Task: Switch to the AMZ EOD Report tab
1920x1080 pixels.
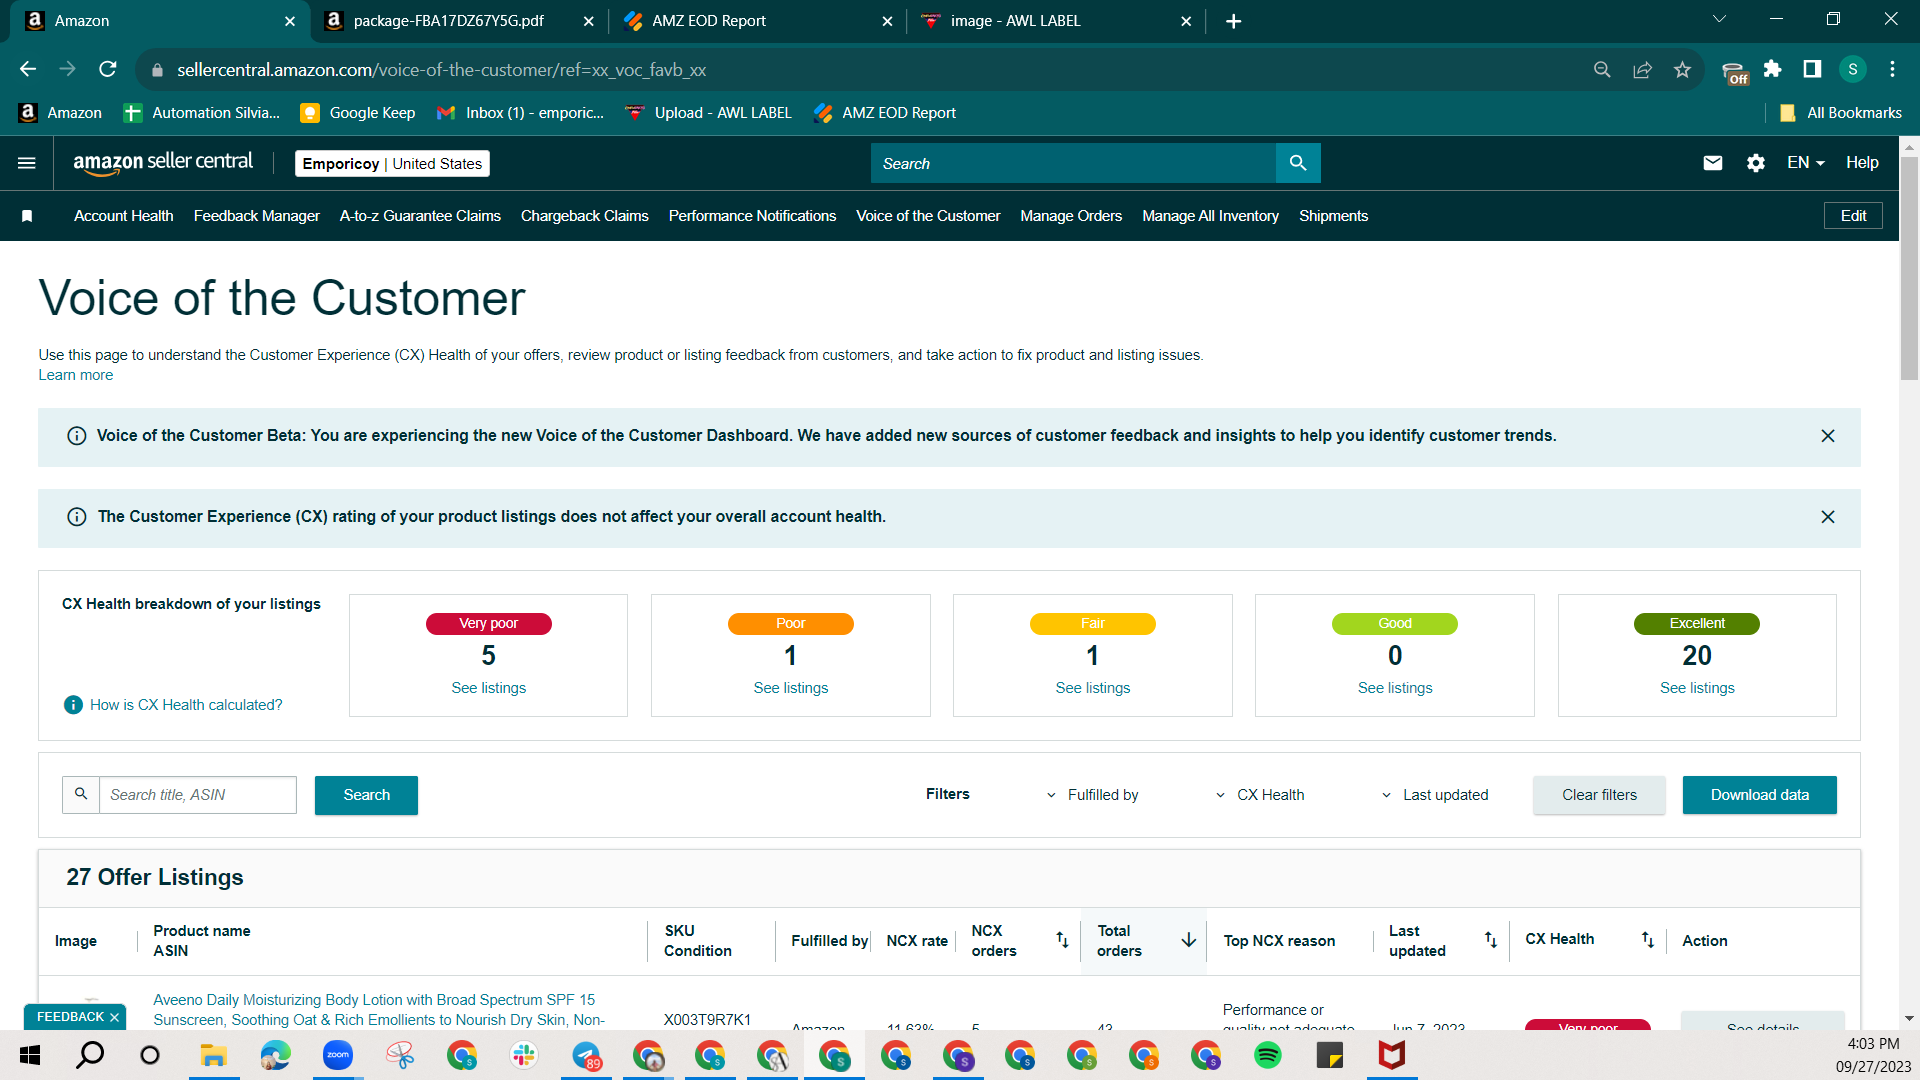Action: [x=757, y=21]
